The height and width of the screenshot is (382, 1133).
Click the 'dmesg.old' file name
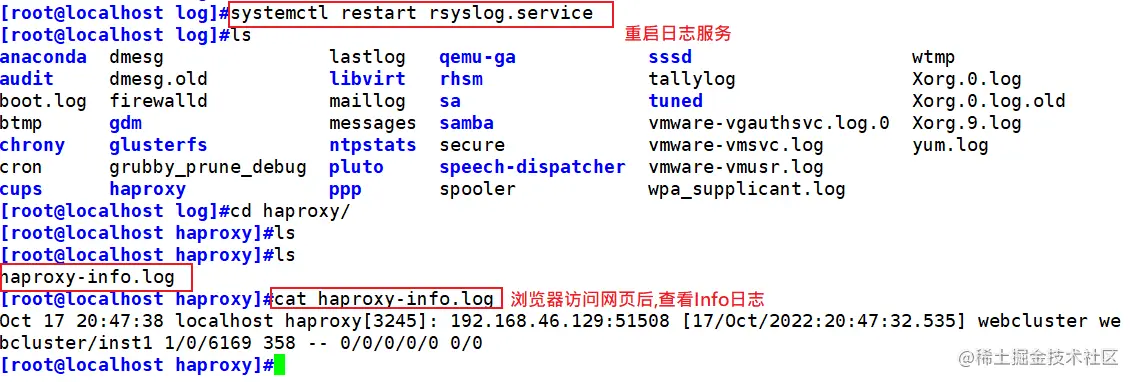(158, 79)
